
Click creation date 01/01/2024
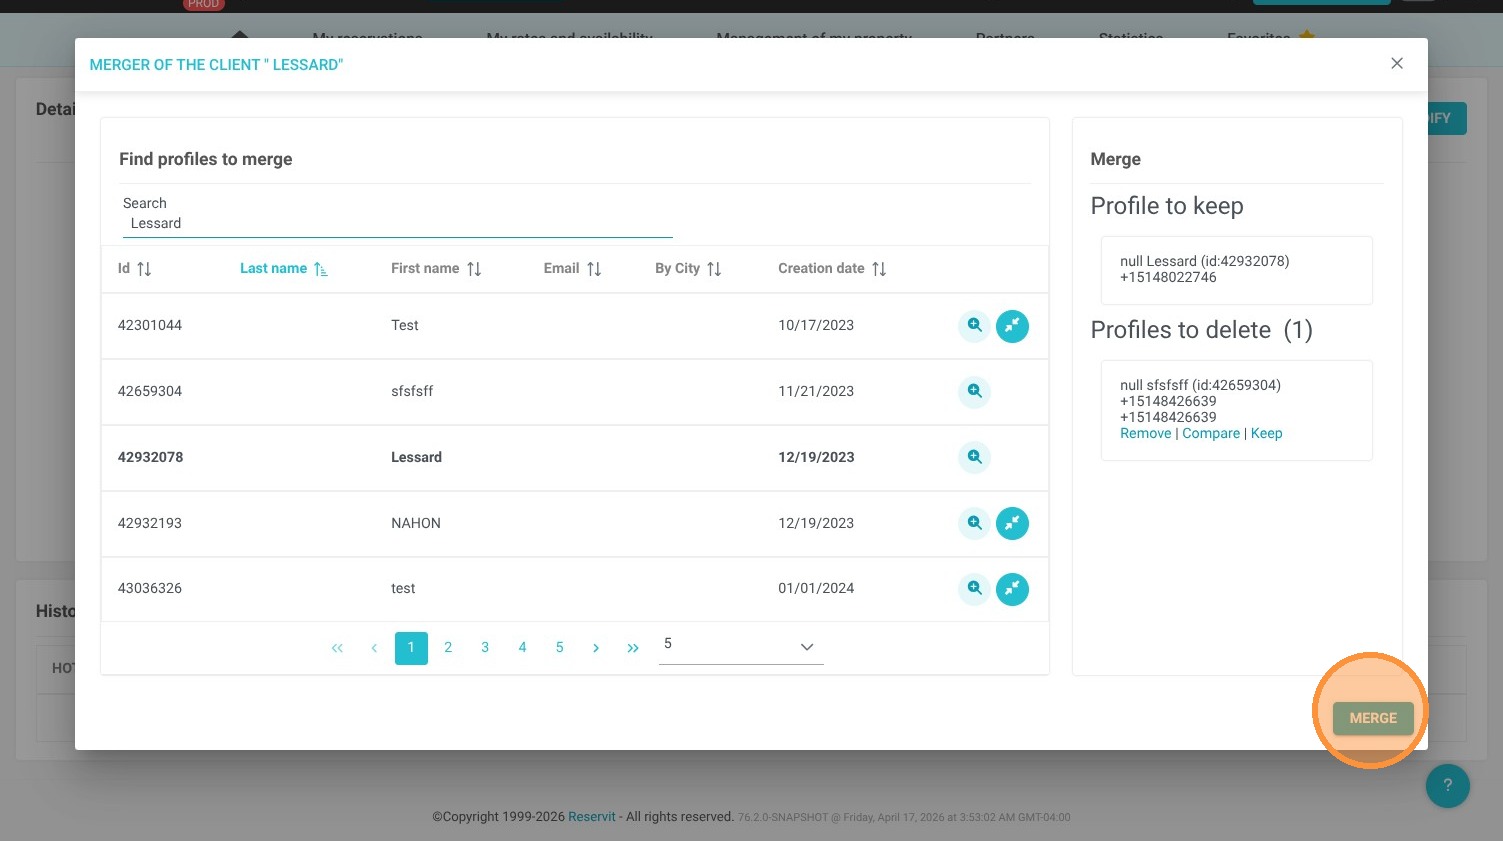tap(816, 589)
